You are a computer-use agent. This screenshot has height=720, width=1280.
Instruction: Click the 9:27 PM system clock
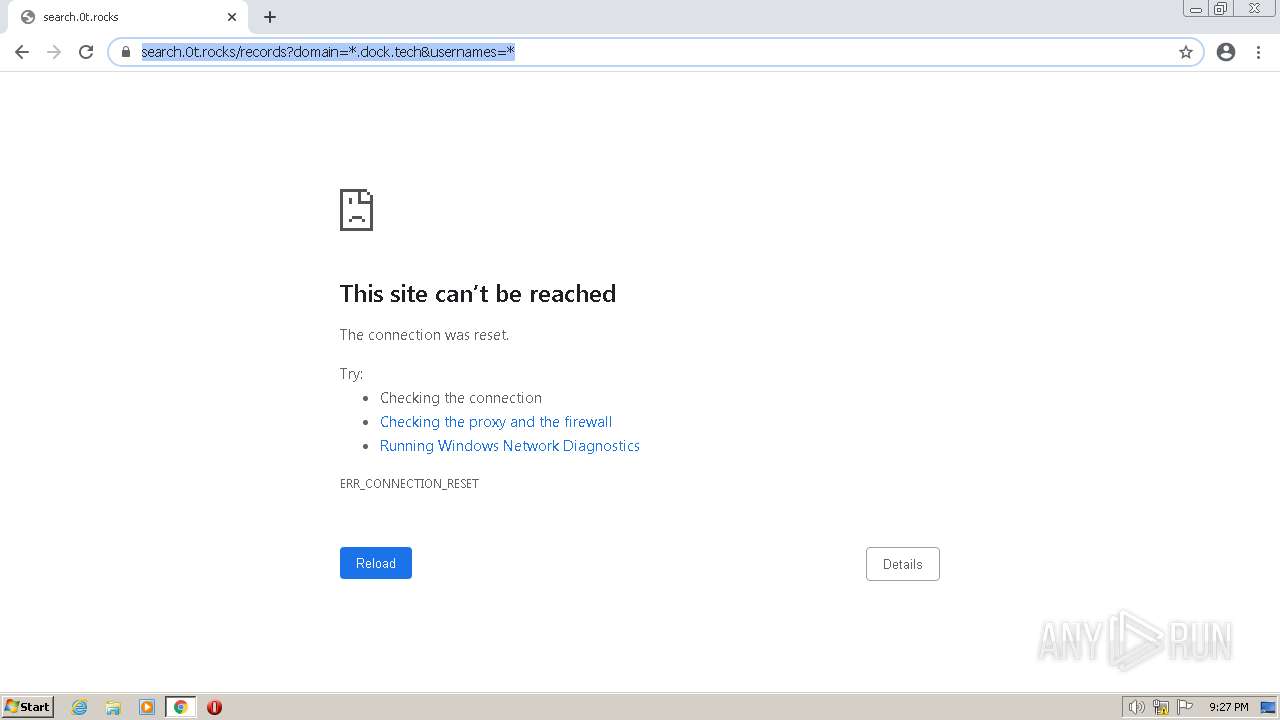click(x=1228, y=707)
